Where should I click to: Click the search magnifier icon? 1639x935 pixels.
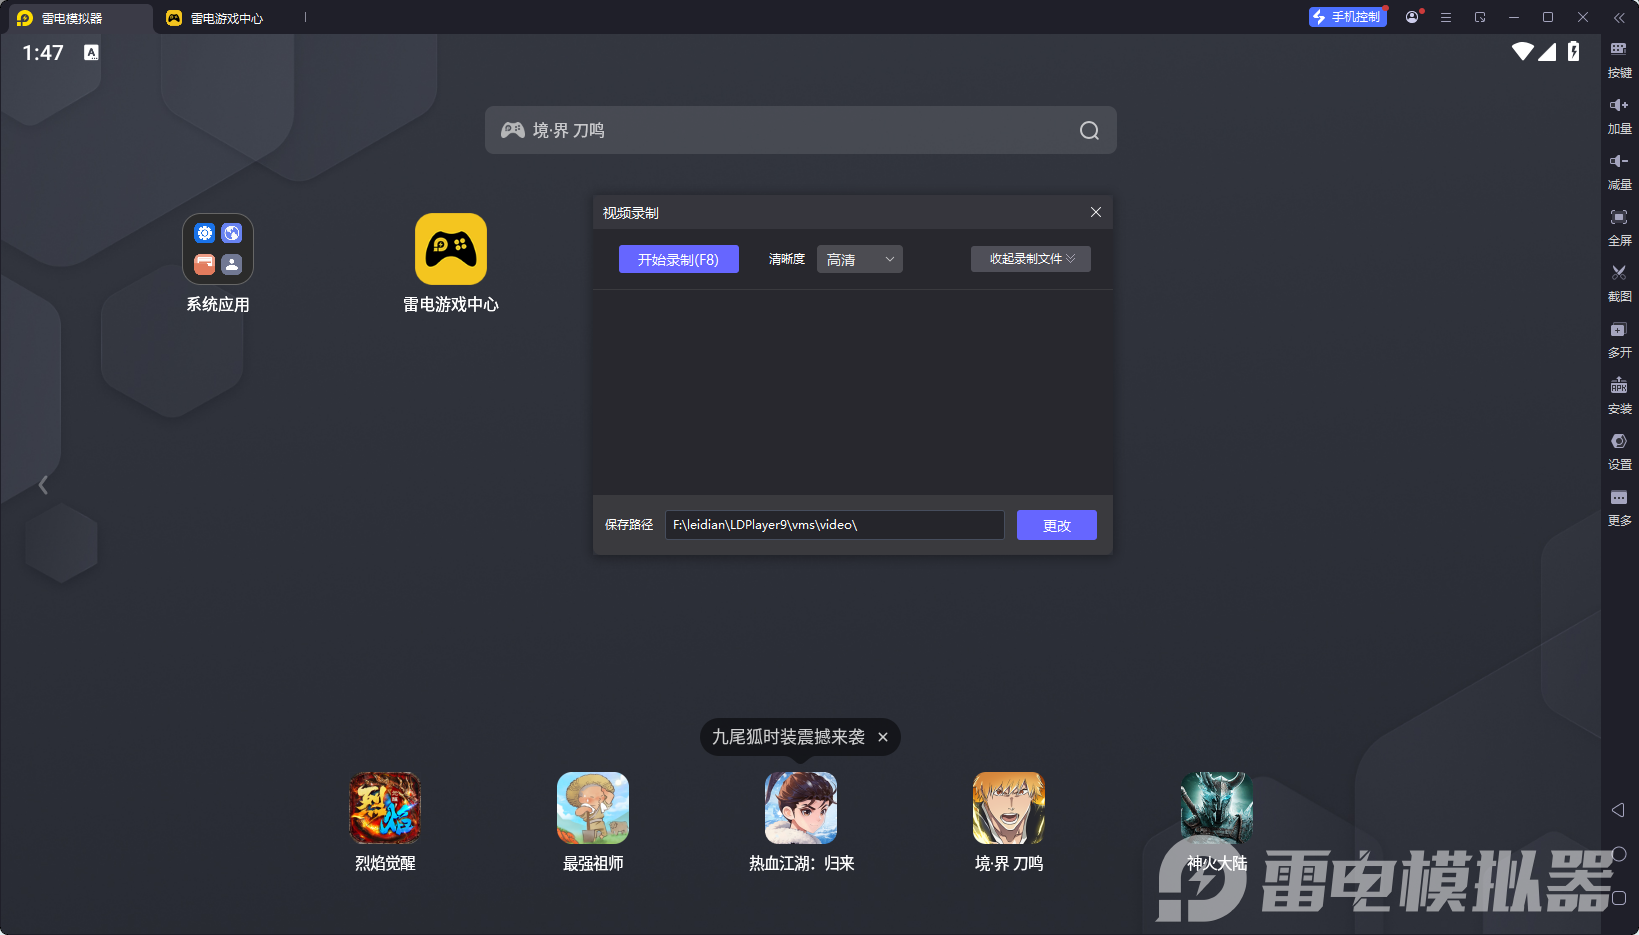point(1089,130)
